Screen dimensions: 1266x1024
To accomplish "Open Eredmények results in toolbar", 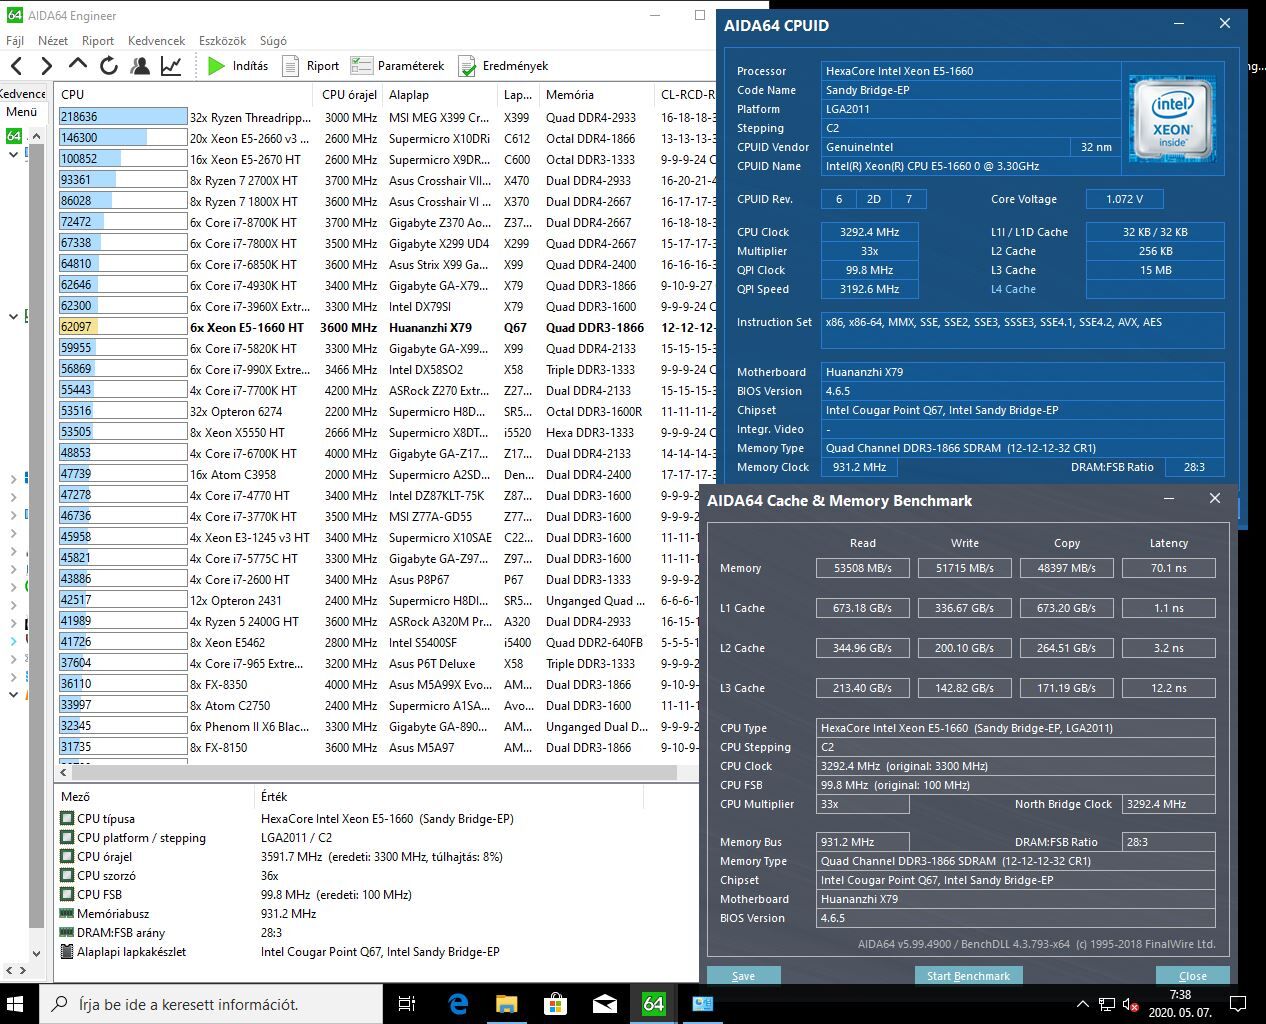I will (503, 66).
